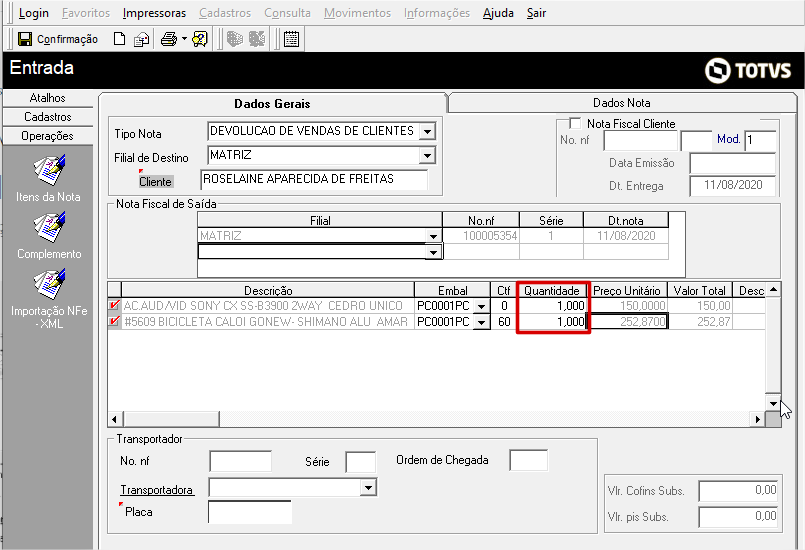Image resolution: width=805 pixels, height=550 pixels.
Task: Click the first greyed grid toolbar icon
Action: coord(235,39)
